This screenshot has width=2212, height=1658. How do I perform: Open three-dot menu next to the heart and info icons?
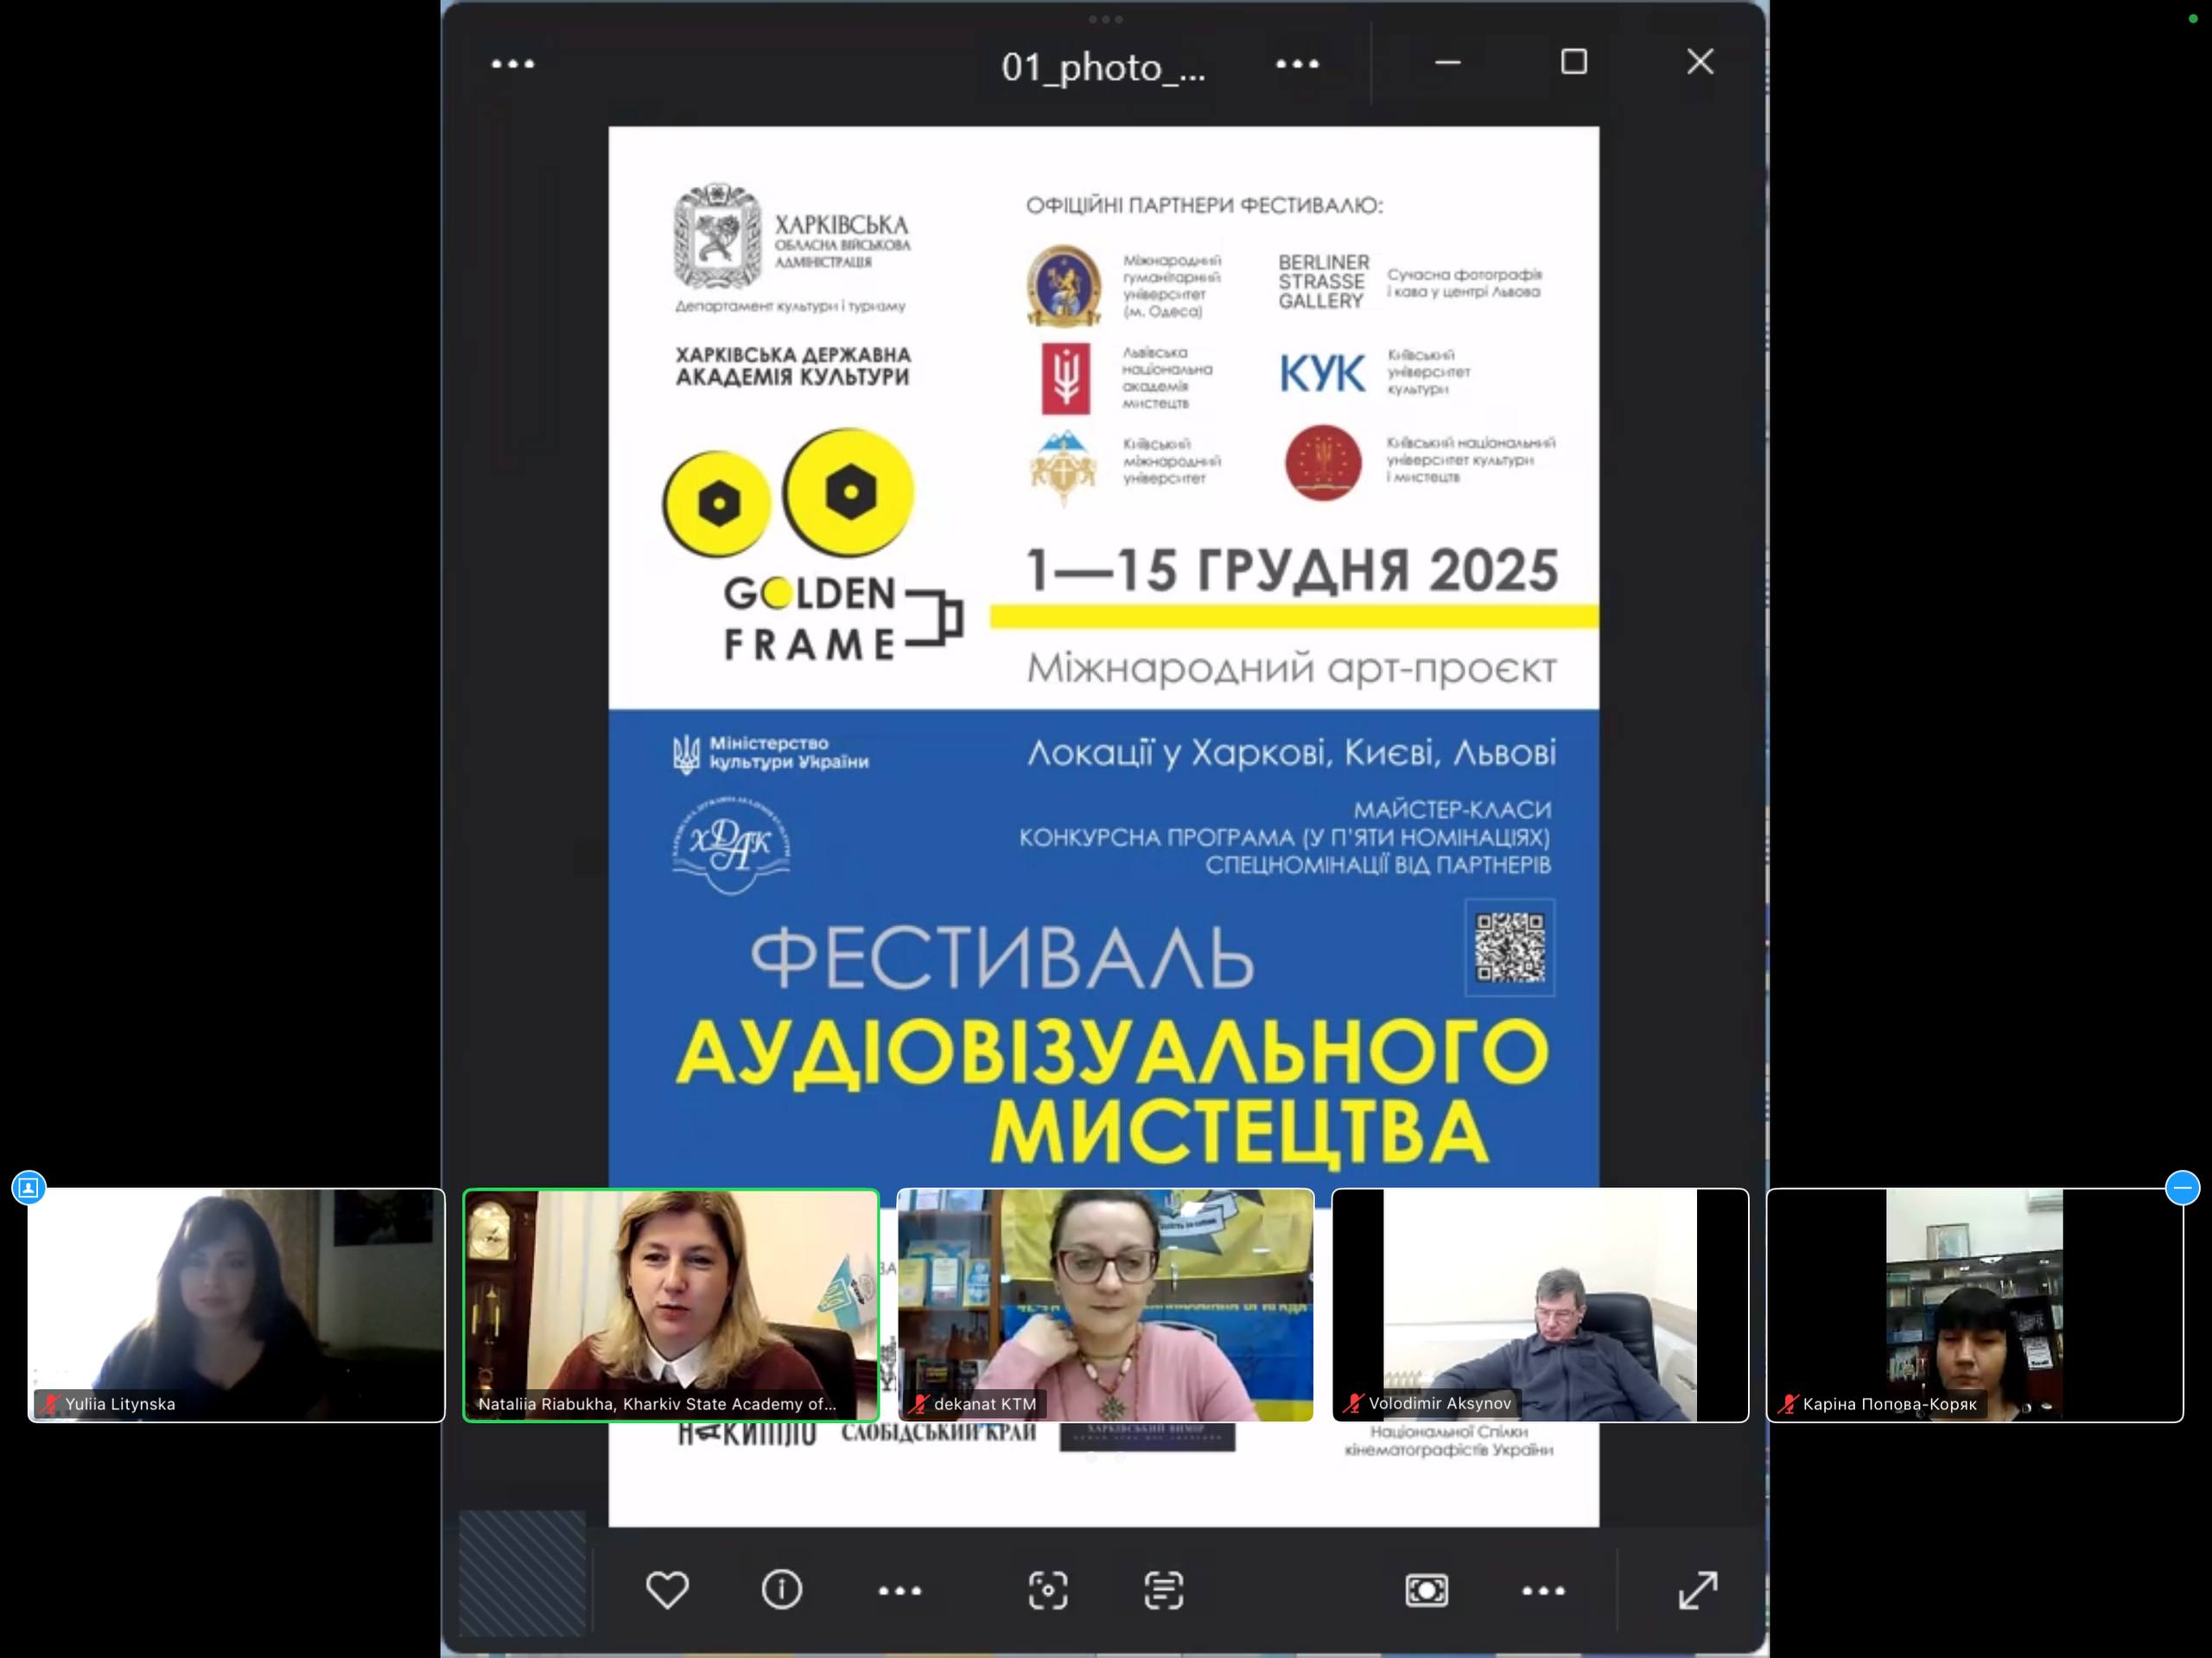[899, 1590]
